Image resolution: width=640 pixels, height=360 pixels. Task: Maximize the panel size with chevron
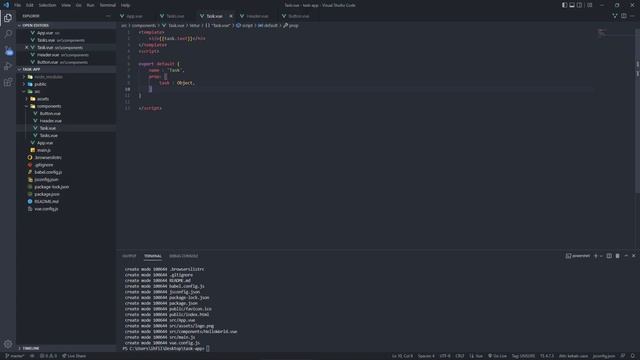point(626,256)
